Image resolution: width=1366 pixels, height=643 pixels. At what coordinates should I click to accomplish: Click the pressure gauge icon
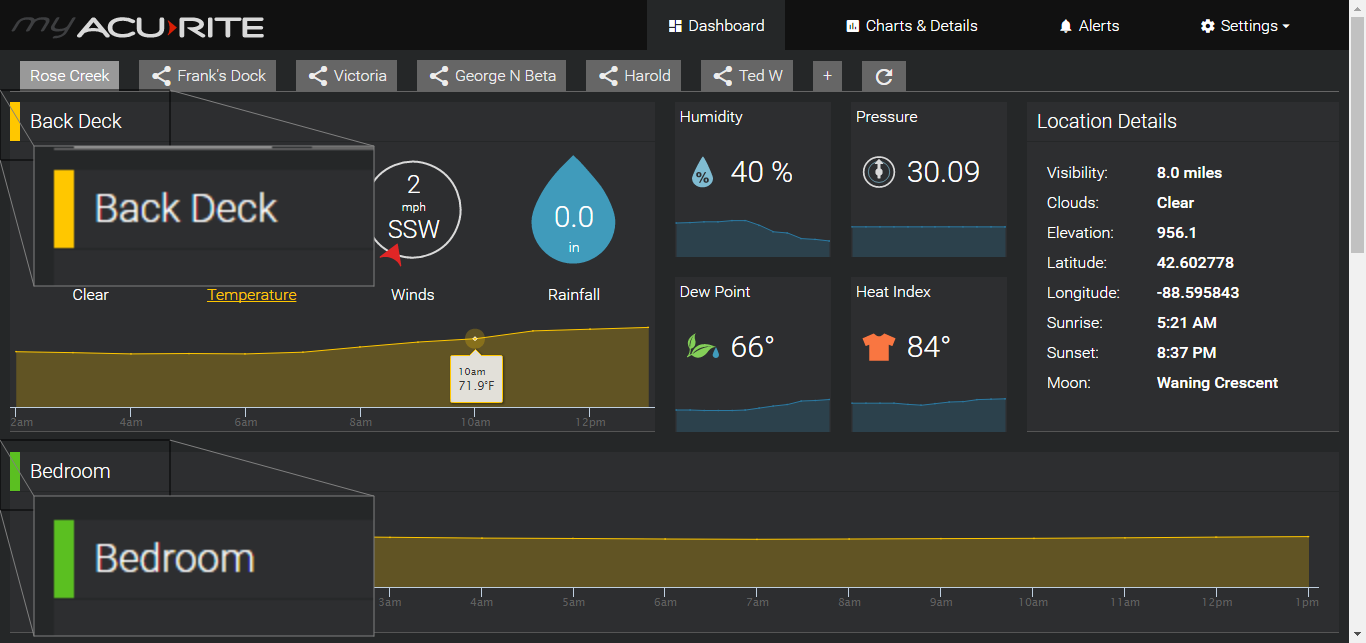click(x=878, y=172)
